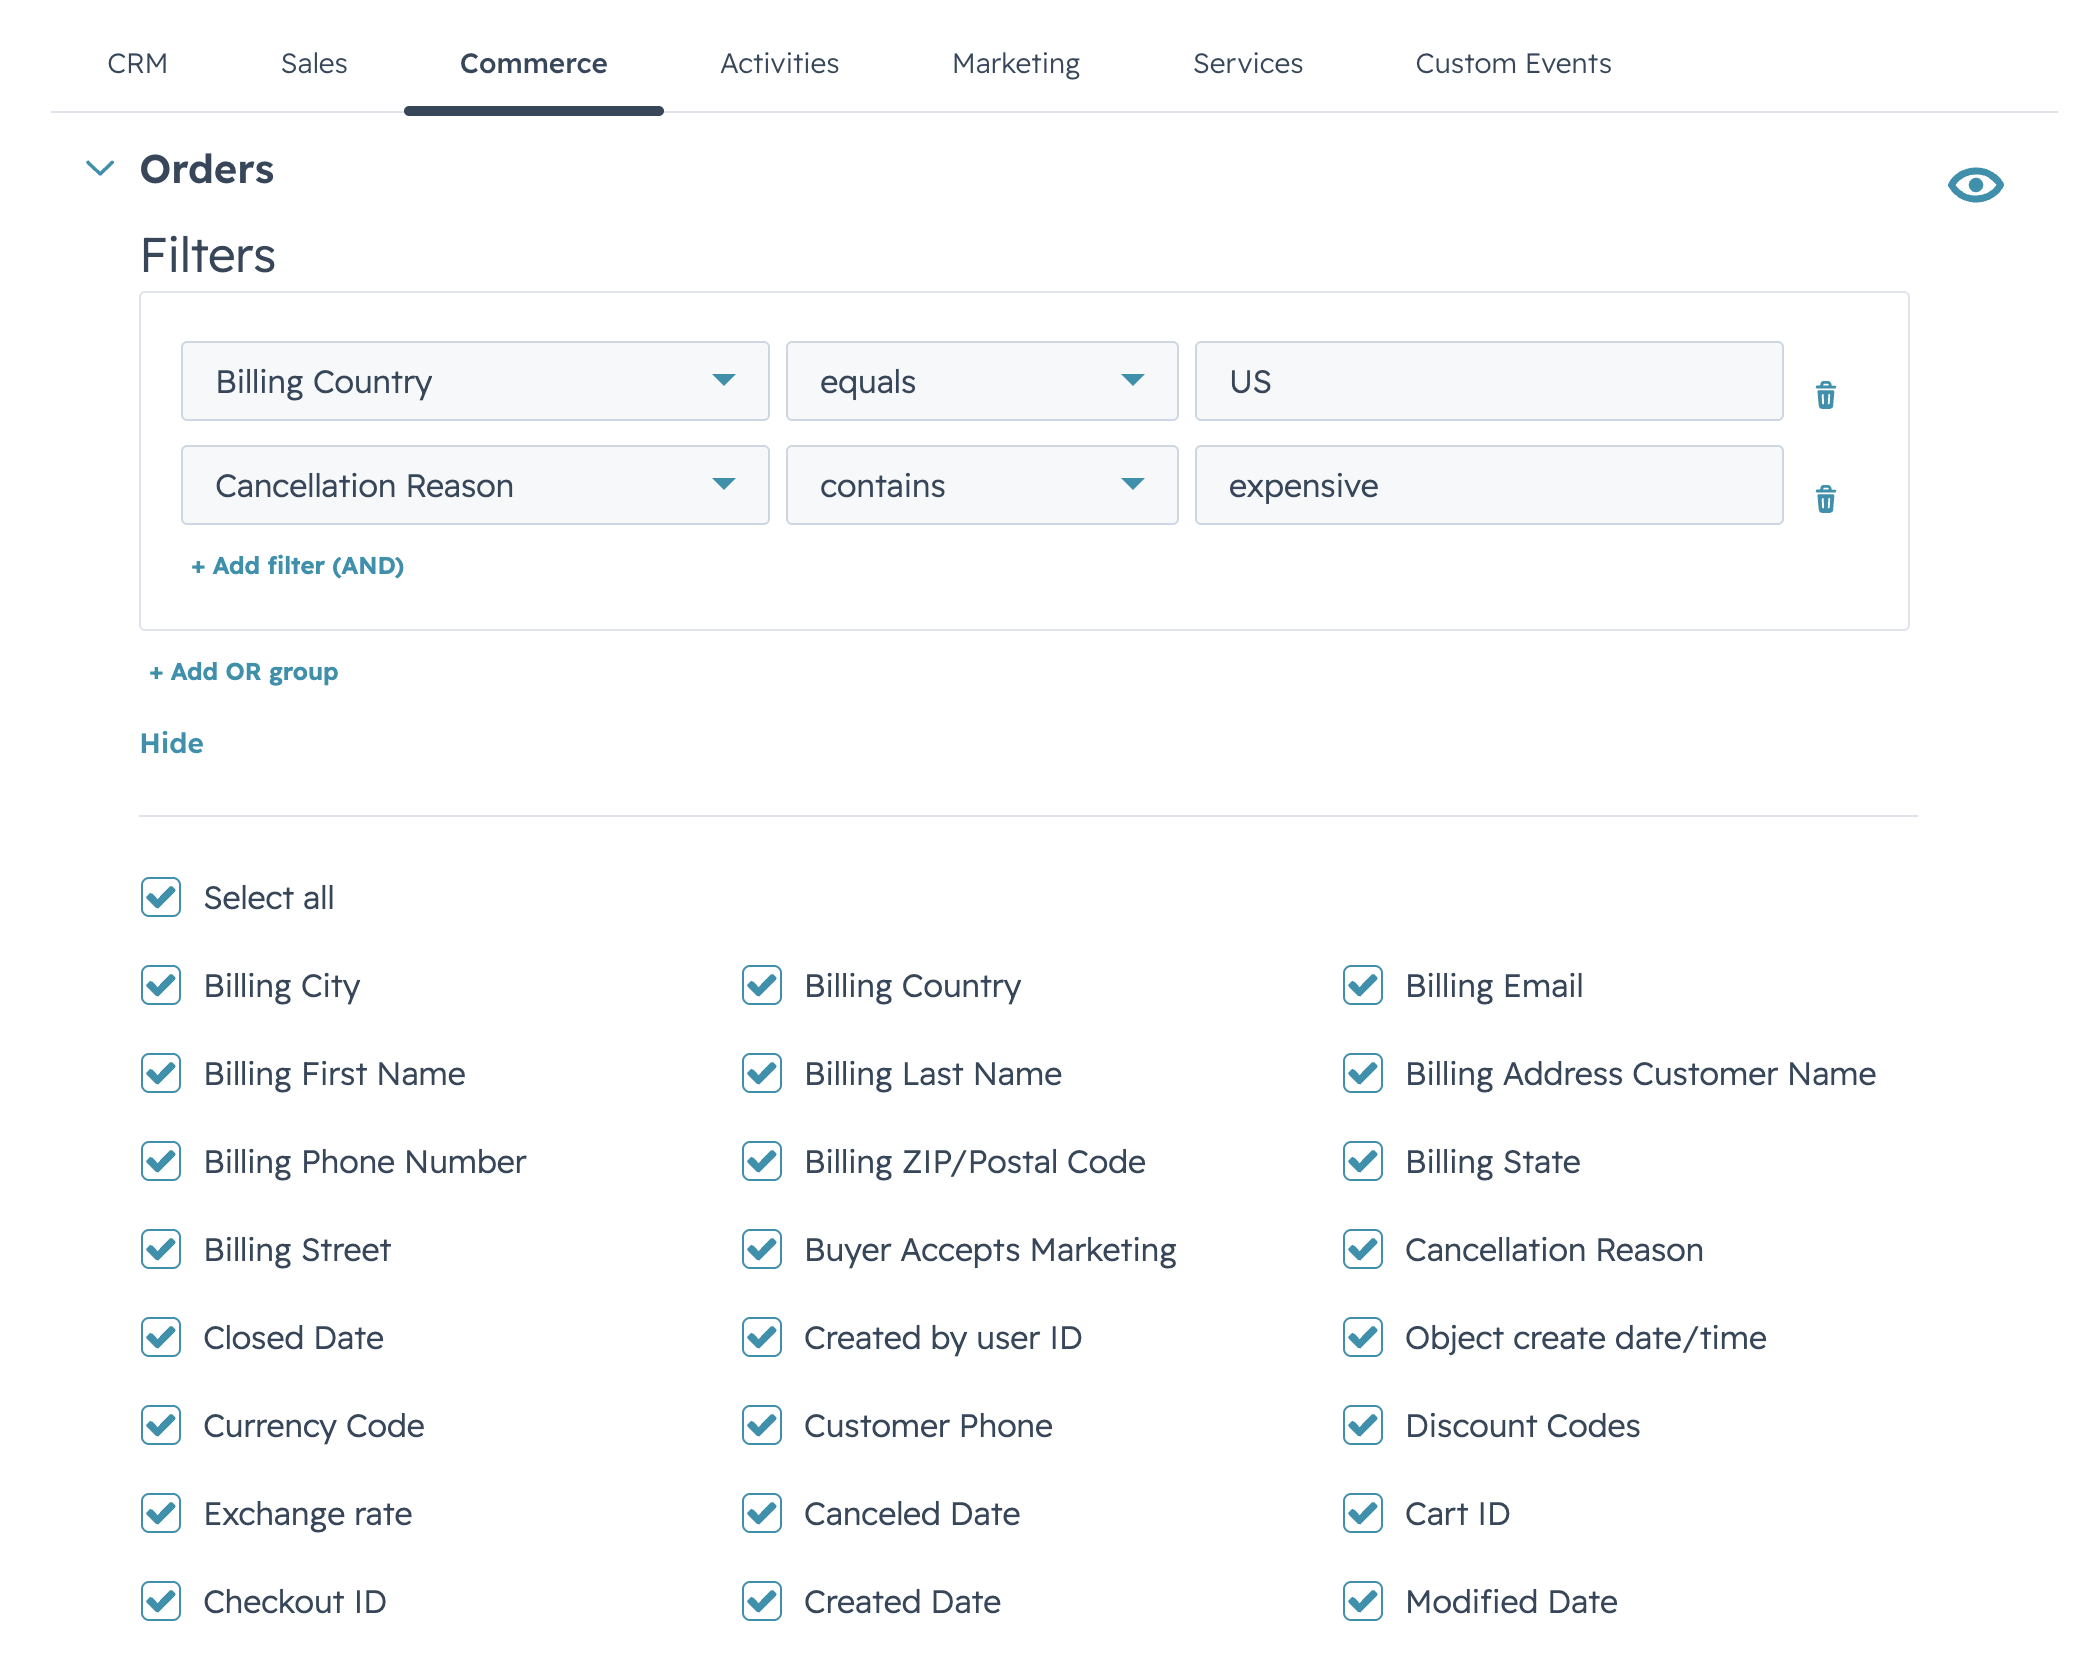Uncheck Billing Street checkbox
This screenshot has width=2080, height=1654.
[x=161, y=1249]
